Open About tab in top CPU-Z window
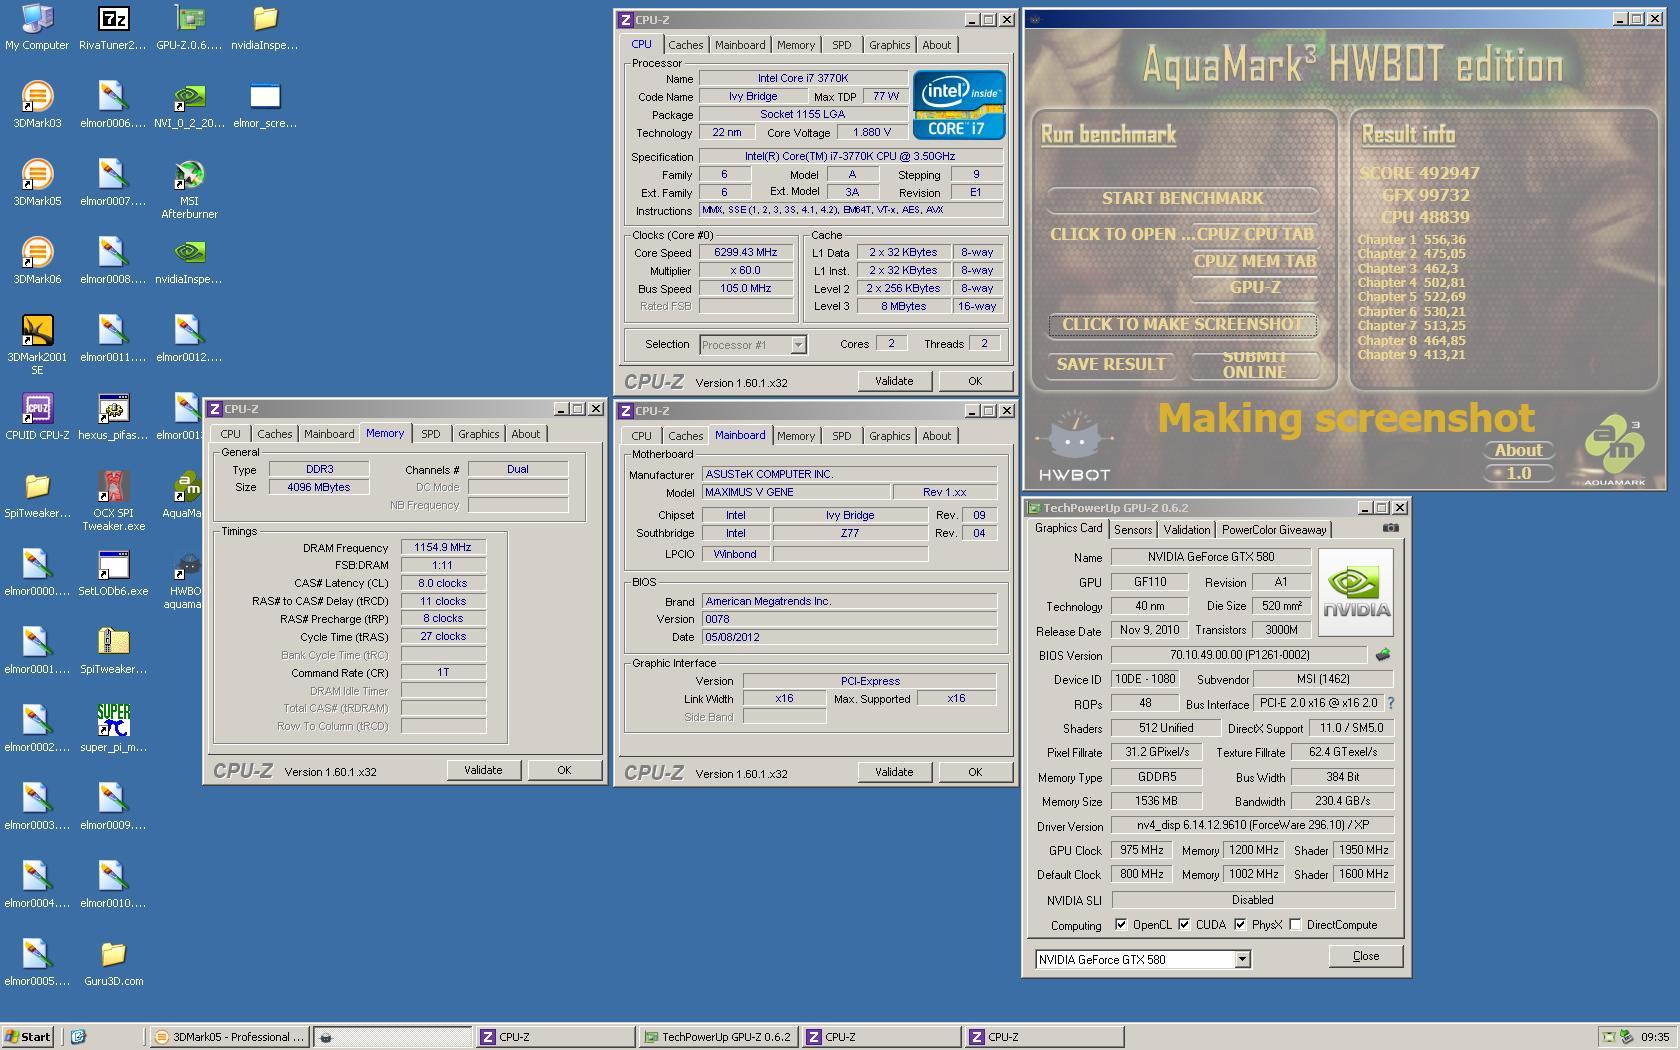Viewport: 1680px width, 1050px height. coord(936,45)
